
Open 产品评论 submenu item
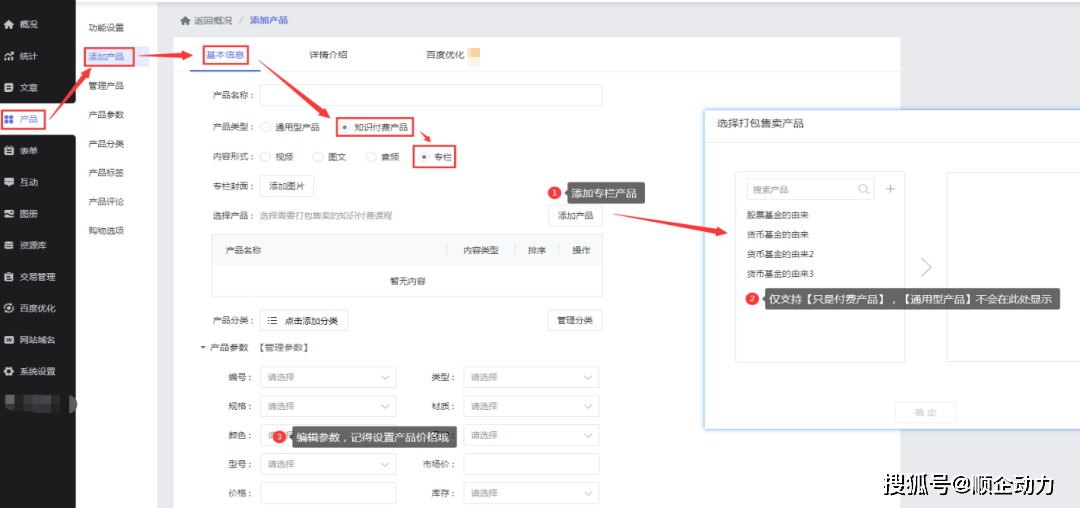[106, 202]
